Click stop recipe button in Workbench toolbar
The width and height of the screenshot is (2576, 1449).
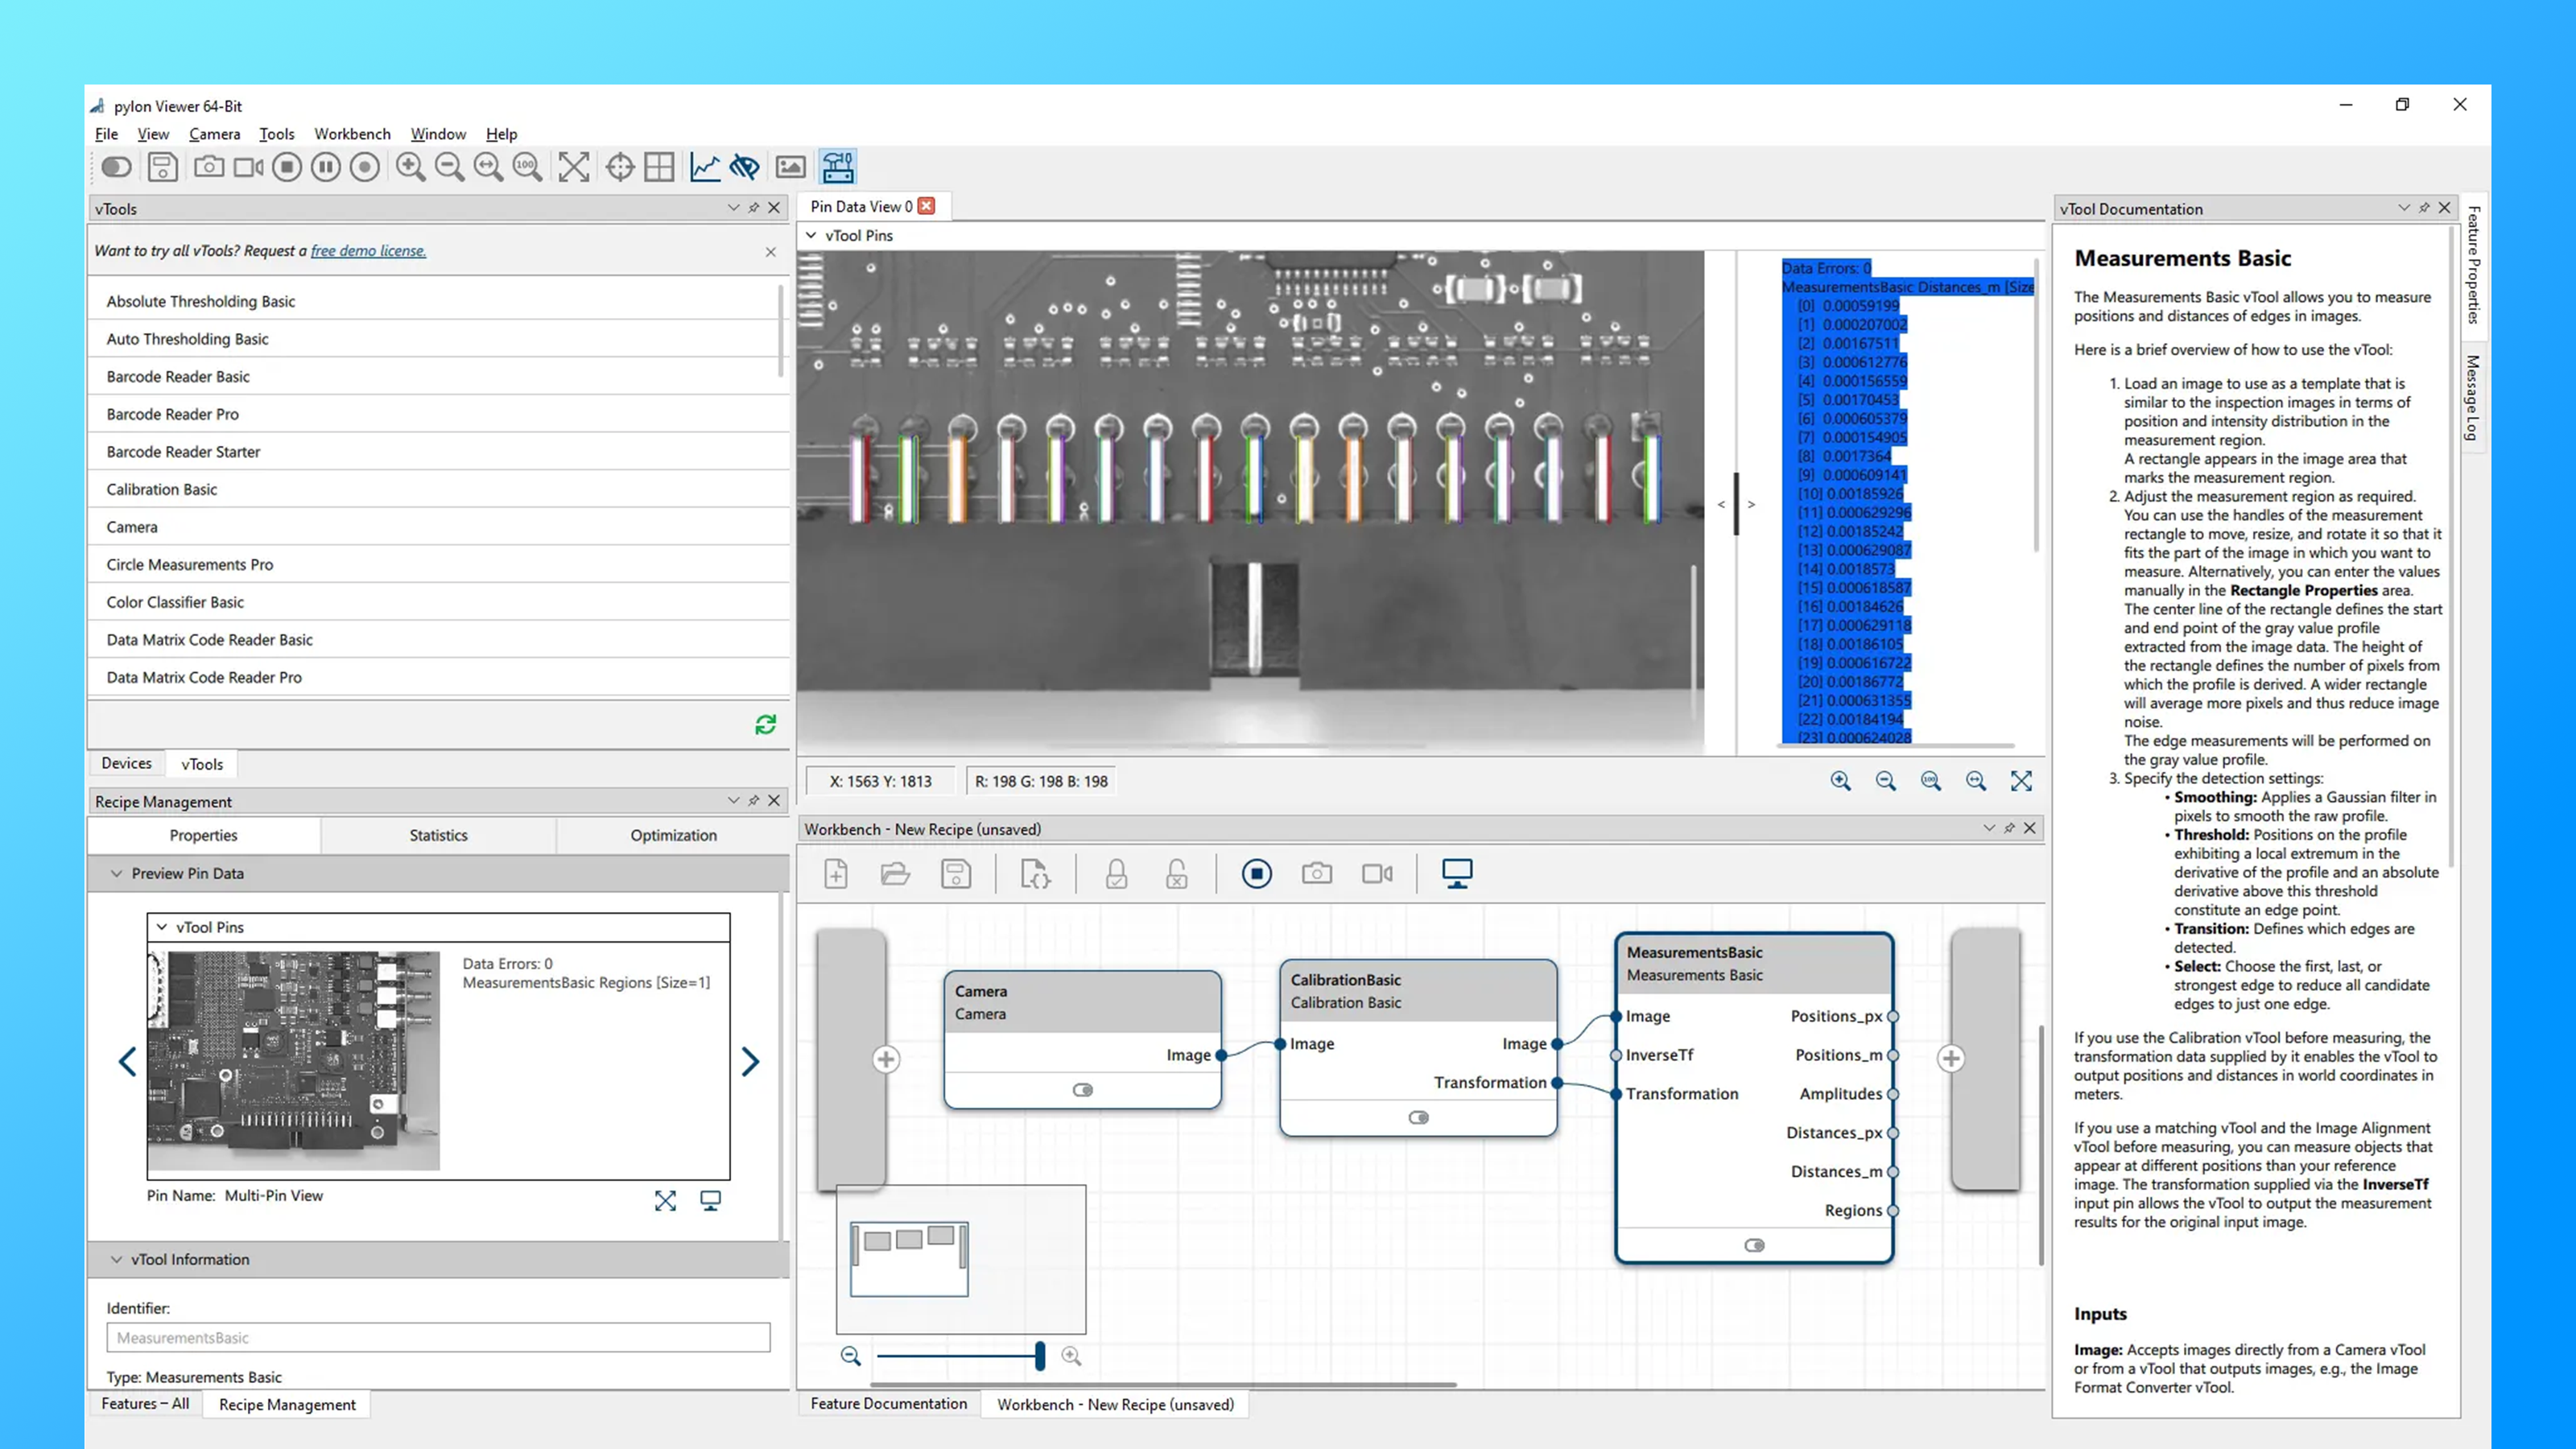click(1257, 874)
